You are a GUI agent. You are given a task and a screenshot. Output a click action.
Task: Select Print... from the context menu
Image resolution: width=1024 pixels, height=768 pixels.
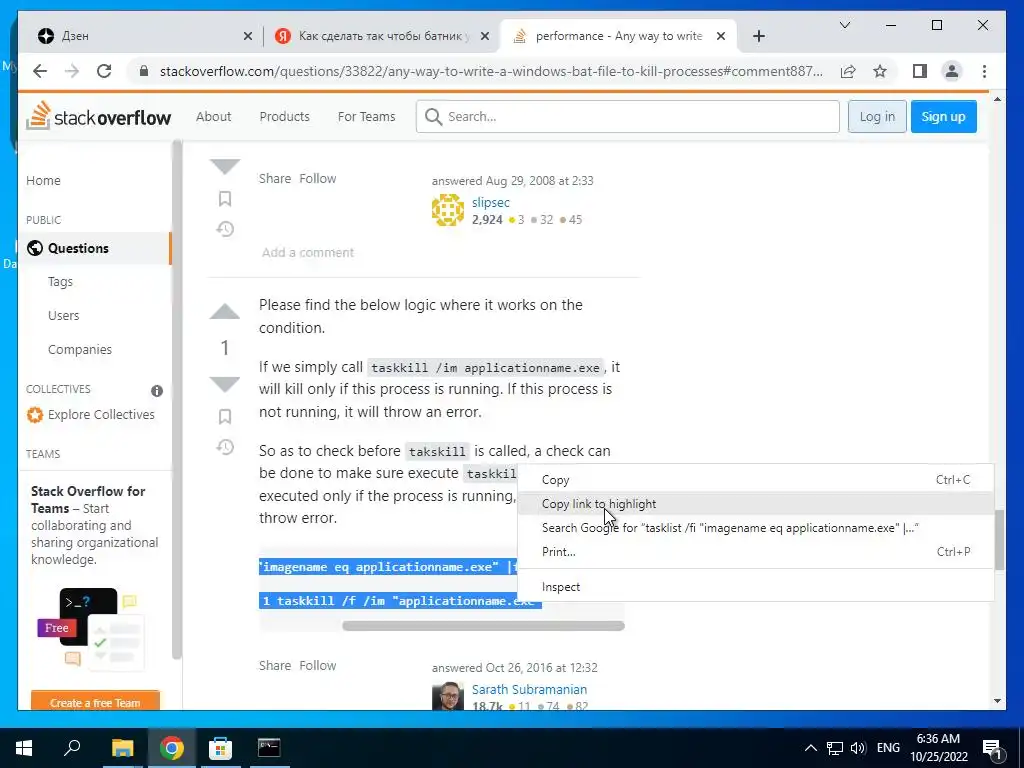click(x=756, y=552)
